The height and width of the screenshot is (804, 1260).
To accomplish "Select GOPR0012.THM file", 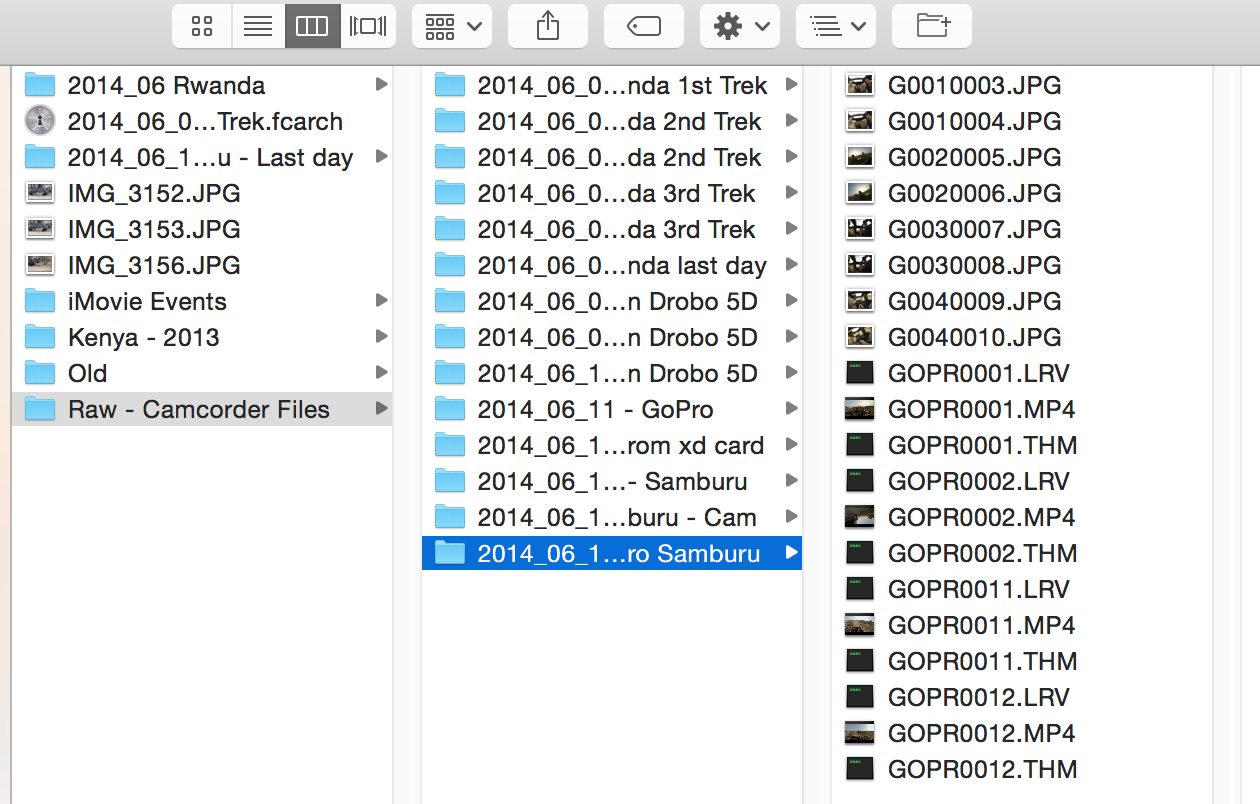I will coord(1022,769).
